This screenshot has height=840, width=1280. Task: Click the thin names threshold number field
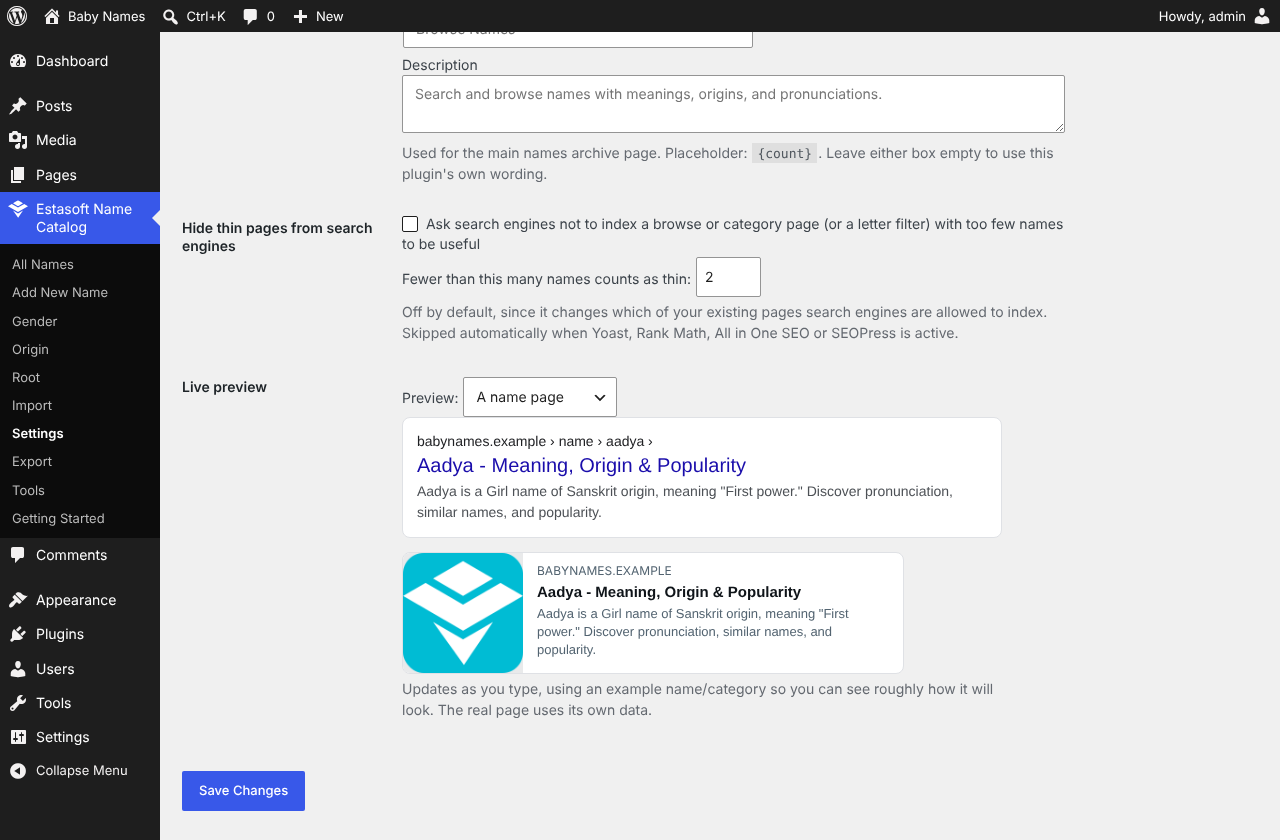click(728, 277)
